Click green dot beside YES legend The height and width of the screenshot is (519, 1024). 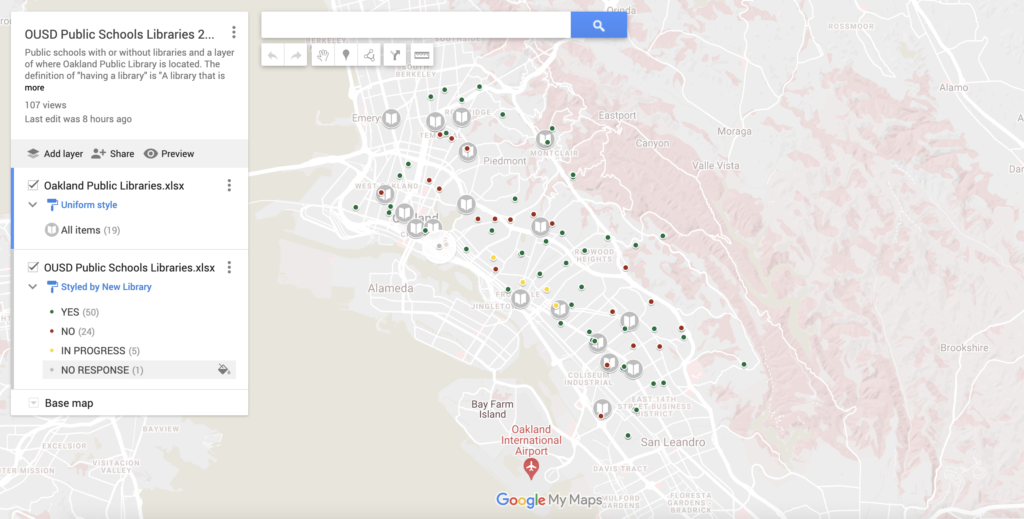point(52,312)
